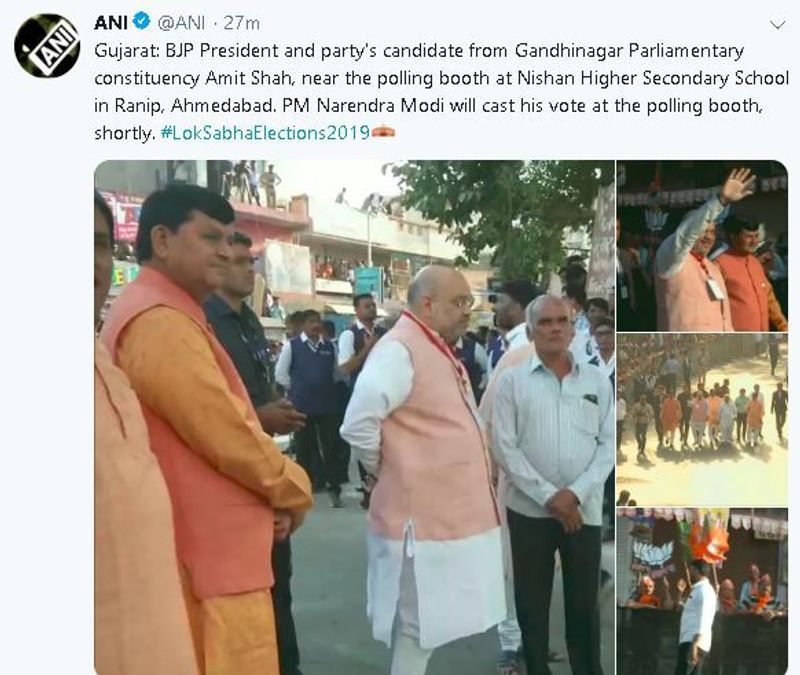The width and height of the screenshot is (800, 675).
Task: Click the blue verified badge
Action: tap(141, 21)
